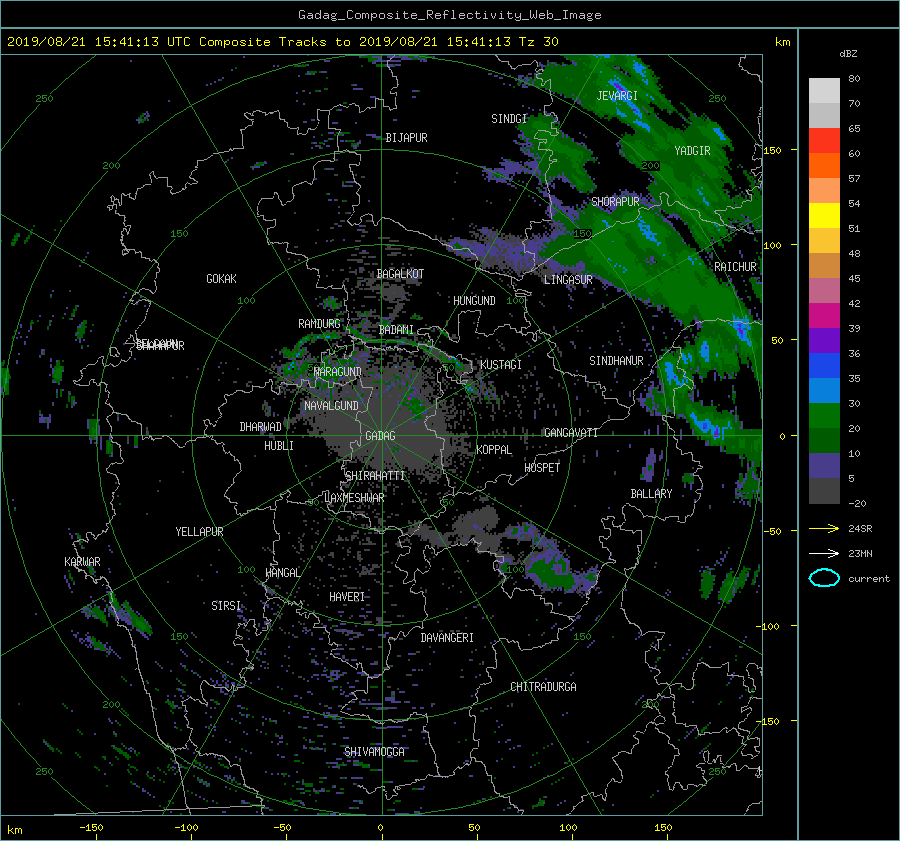Click the km label above the dBZ legend
The width and height of the screenshot is (900, 841).
(x=782, y=42)
